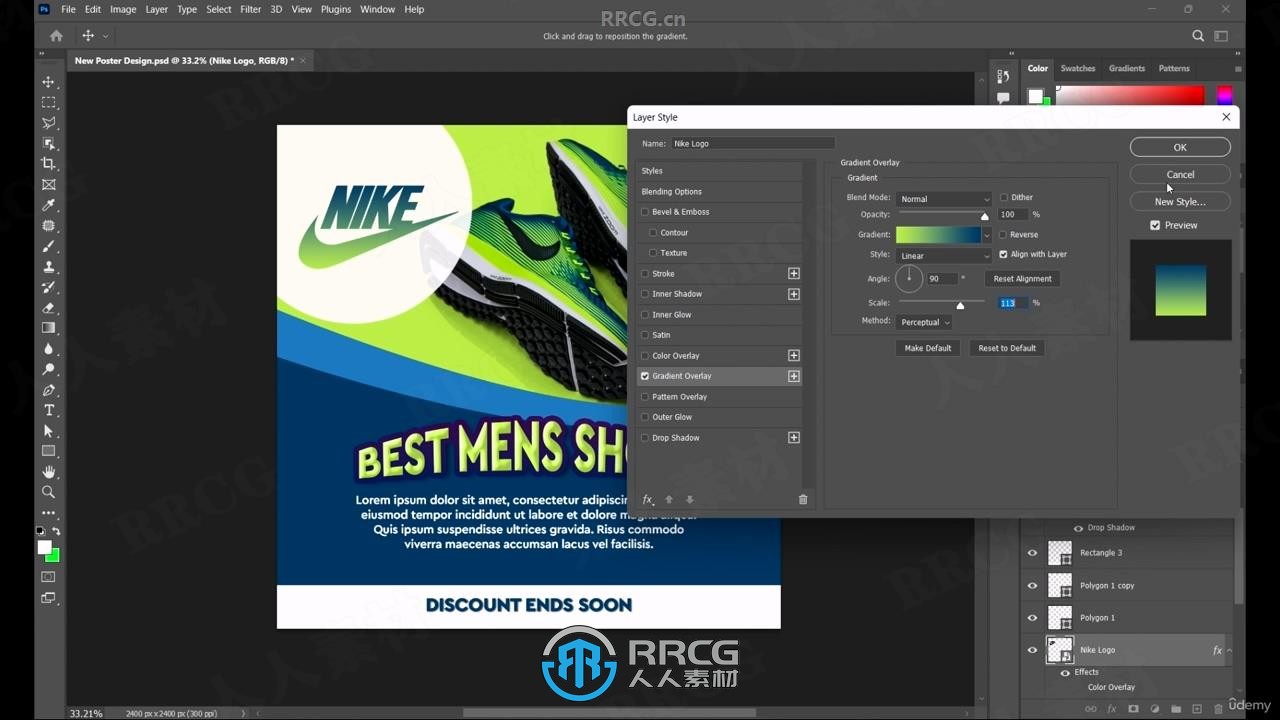Switch to the Gradients tab
The width and height of the screenshot is (1280, 720).
click(x=1126, y=68)
